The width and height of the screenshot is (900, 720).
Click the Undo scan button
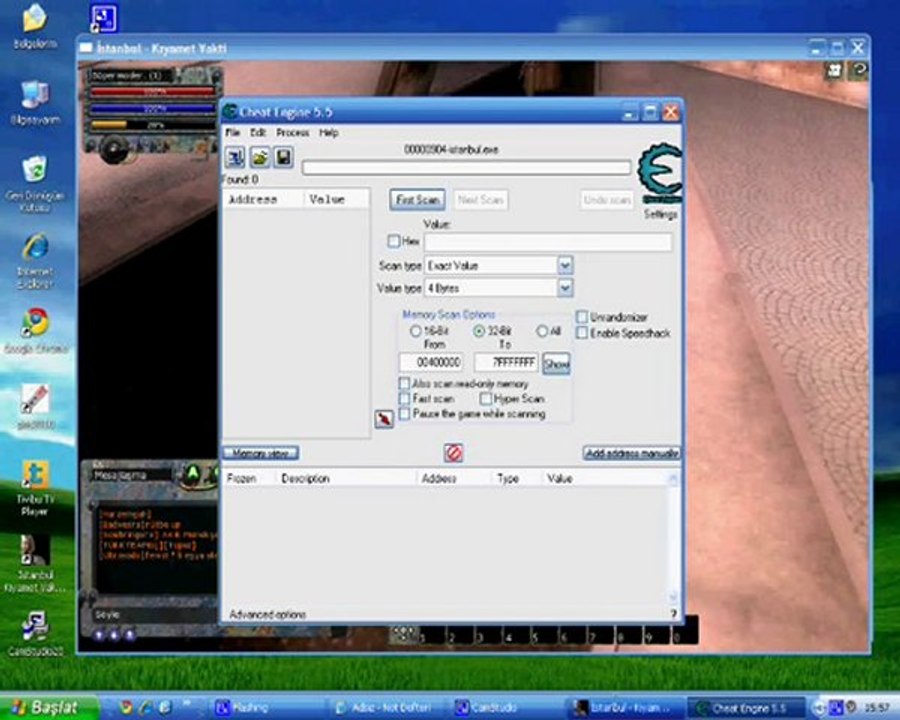607,200
